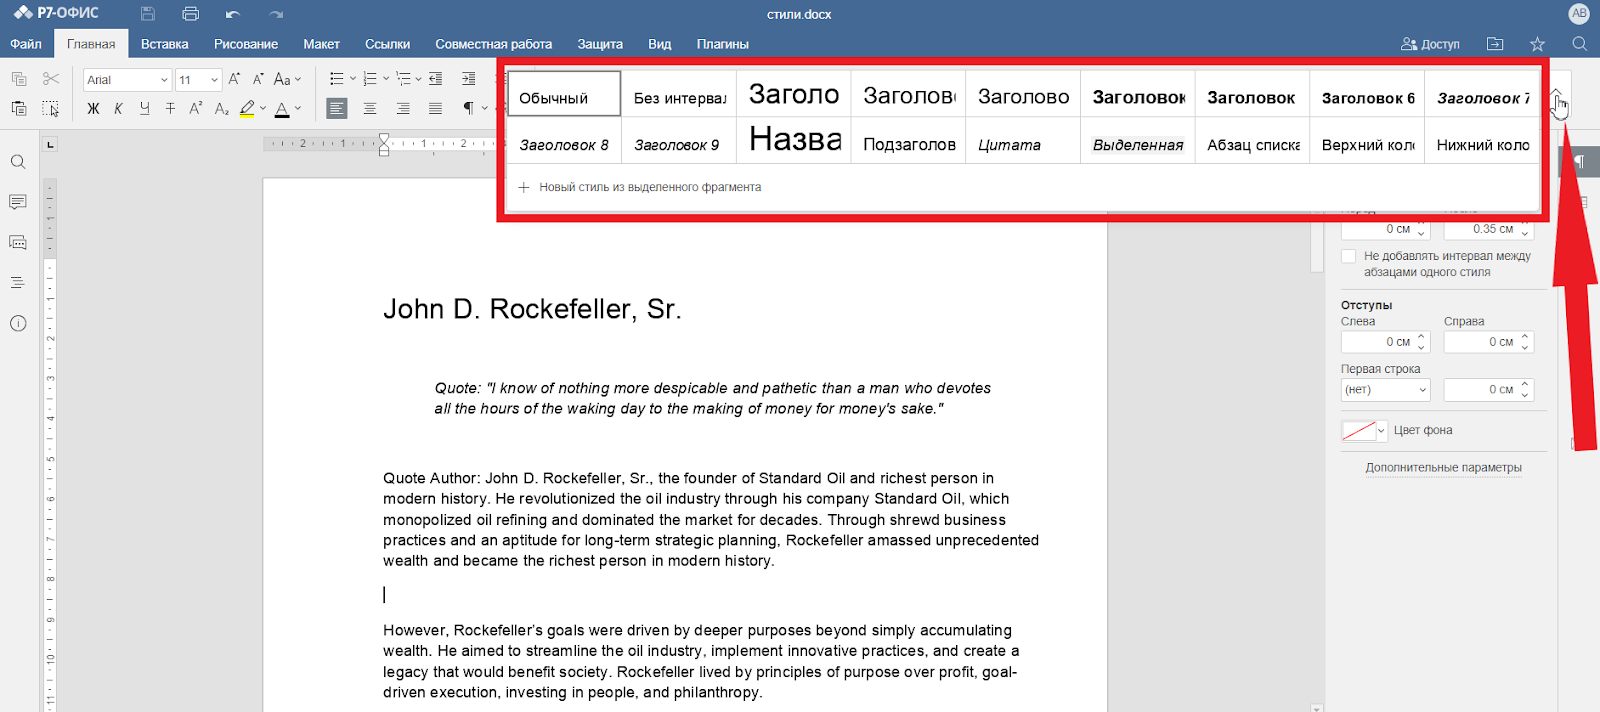
Task: Open the chat panel in left sidebar
Action: click(x=18, y=242)
